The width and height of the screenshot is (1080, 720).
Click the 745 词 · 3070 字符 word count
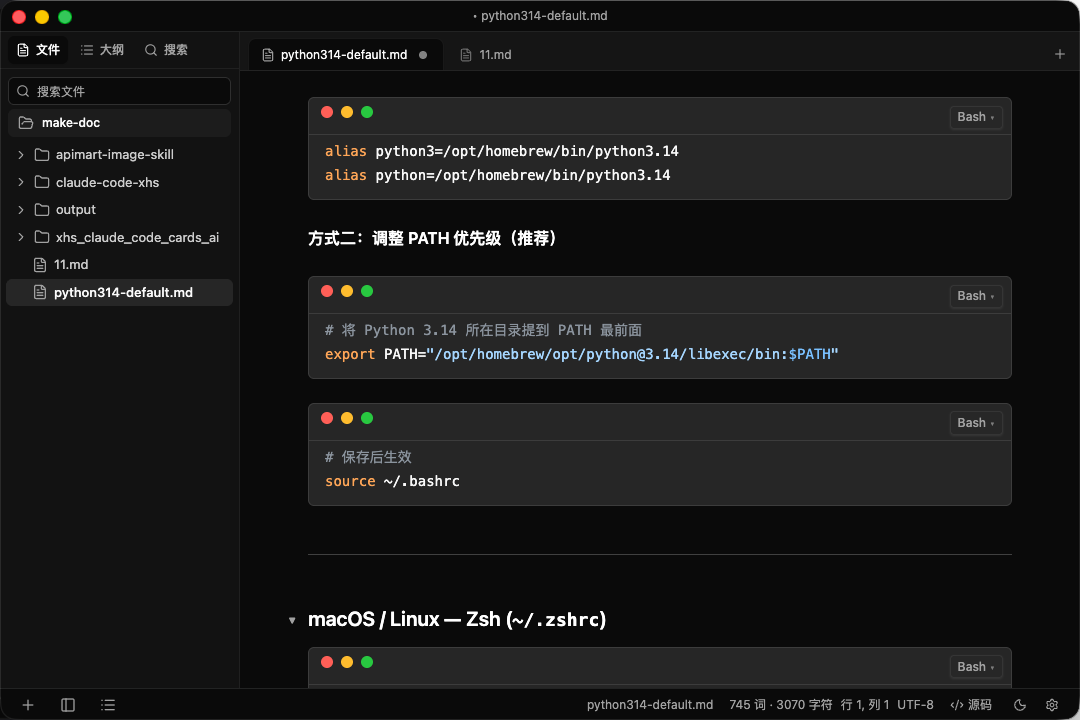(x=780, y=705)
